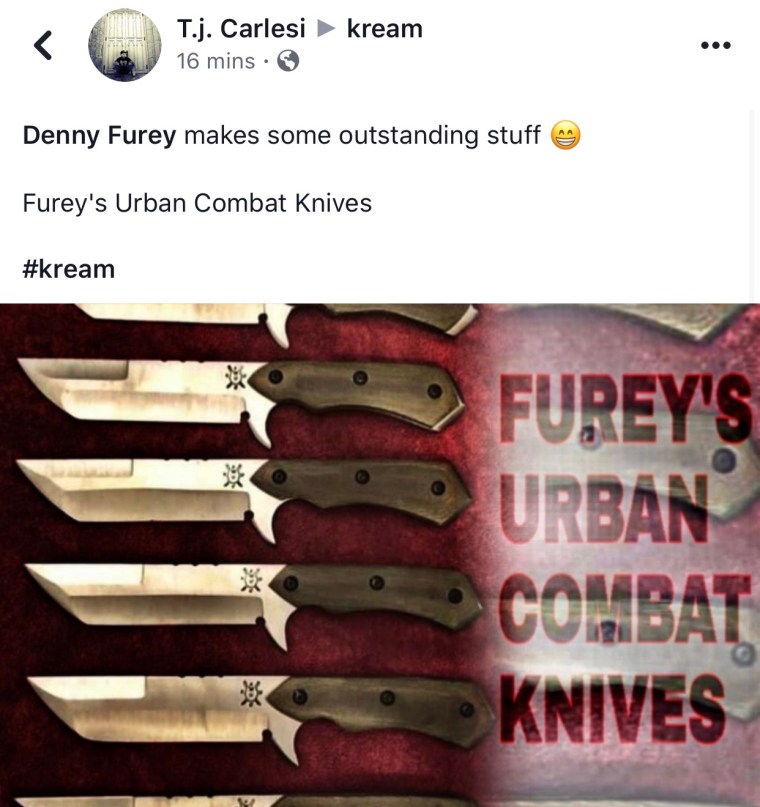Viewport: 760px width, 807px height.
Task: Select the Furey's Urban Combat Knives caption line
Action: tap(197, 203)
